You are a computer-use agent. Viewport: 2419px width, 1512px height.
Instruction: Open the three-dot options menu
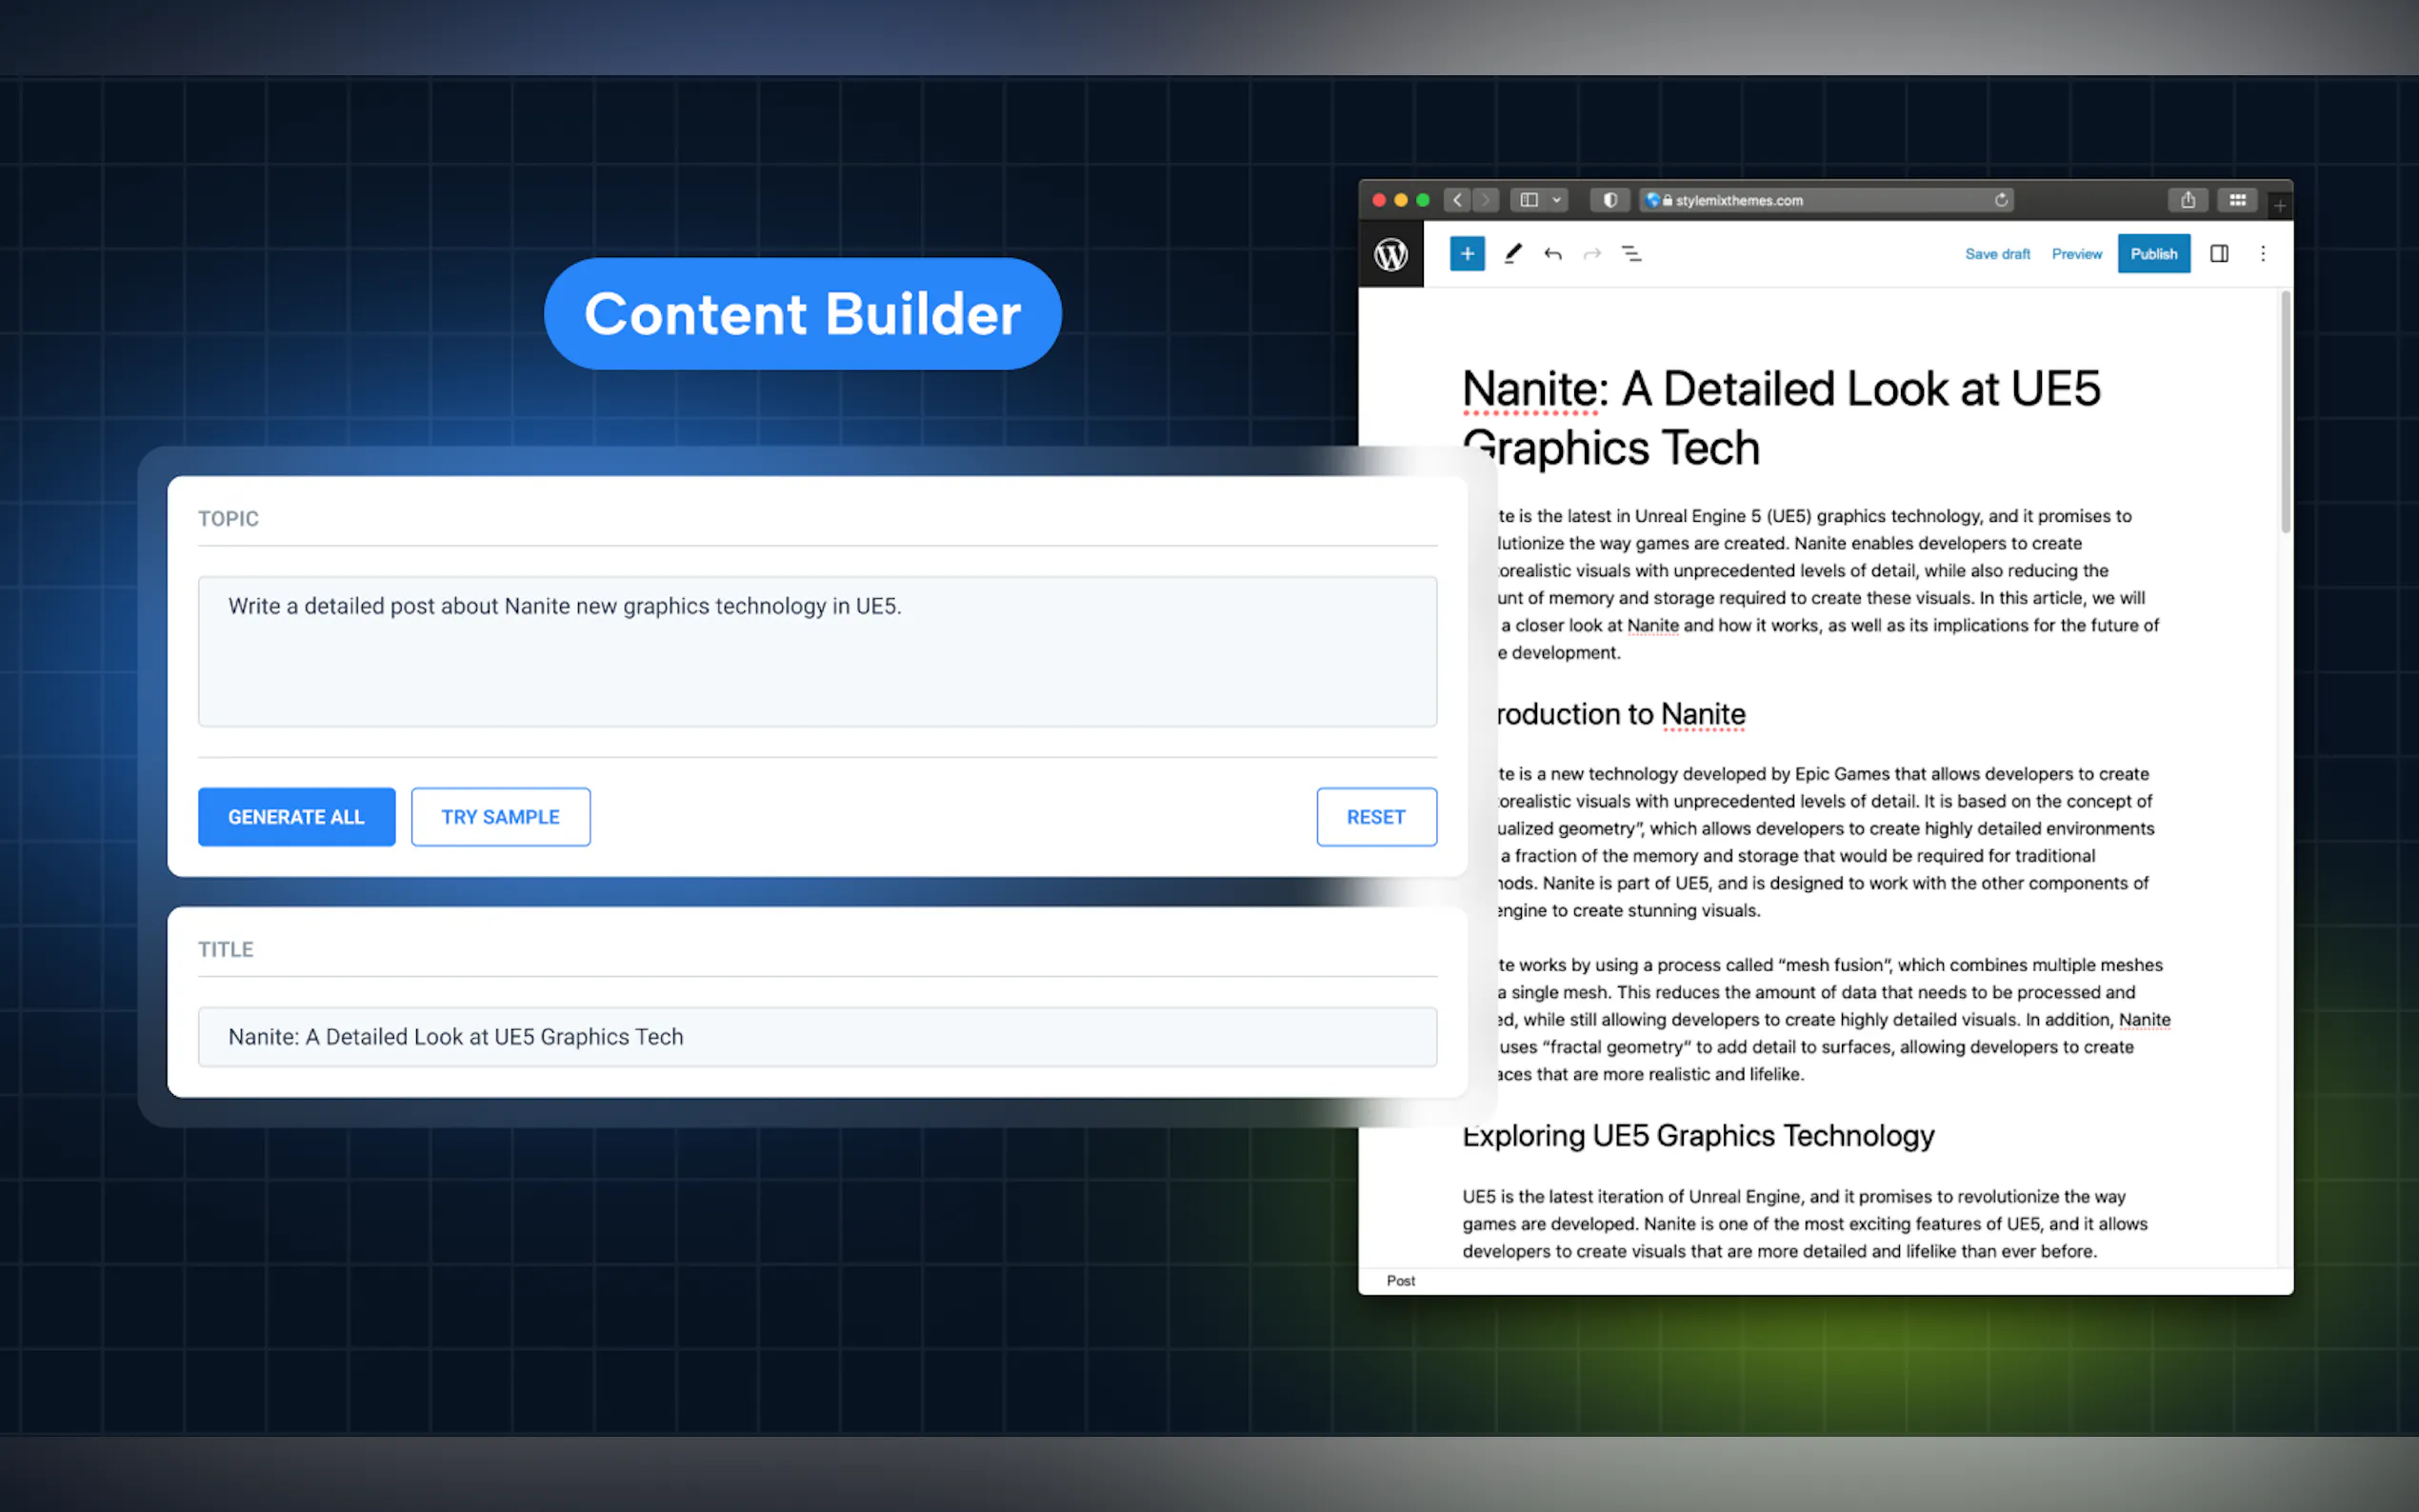click(x=2262, y=254)
